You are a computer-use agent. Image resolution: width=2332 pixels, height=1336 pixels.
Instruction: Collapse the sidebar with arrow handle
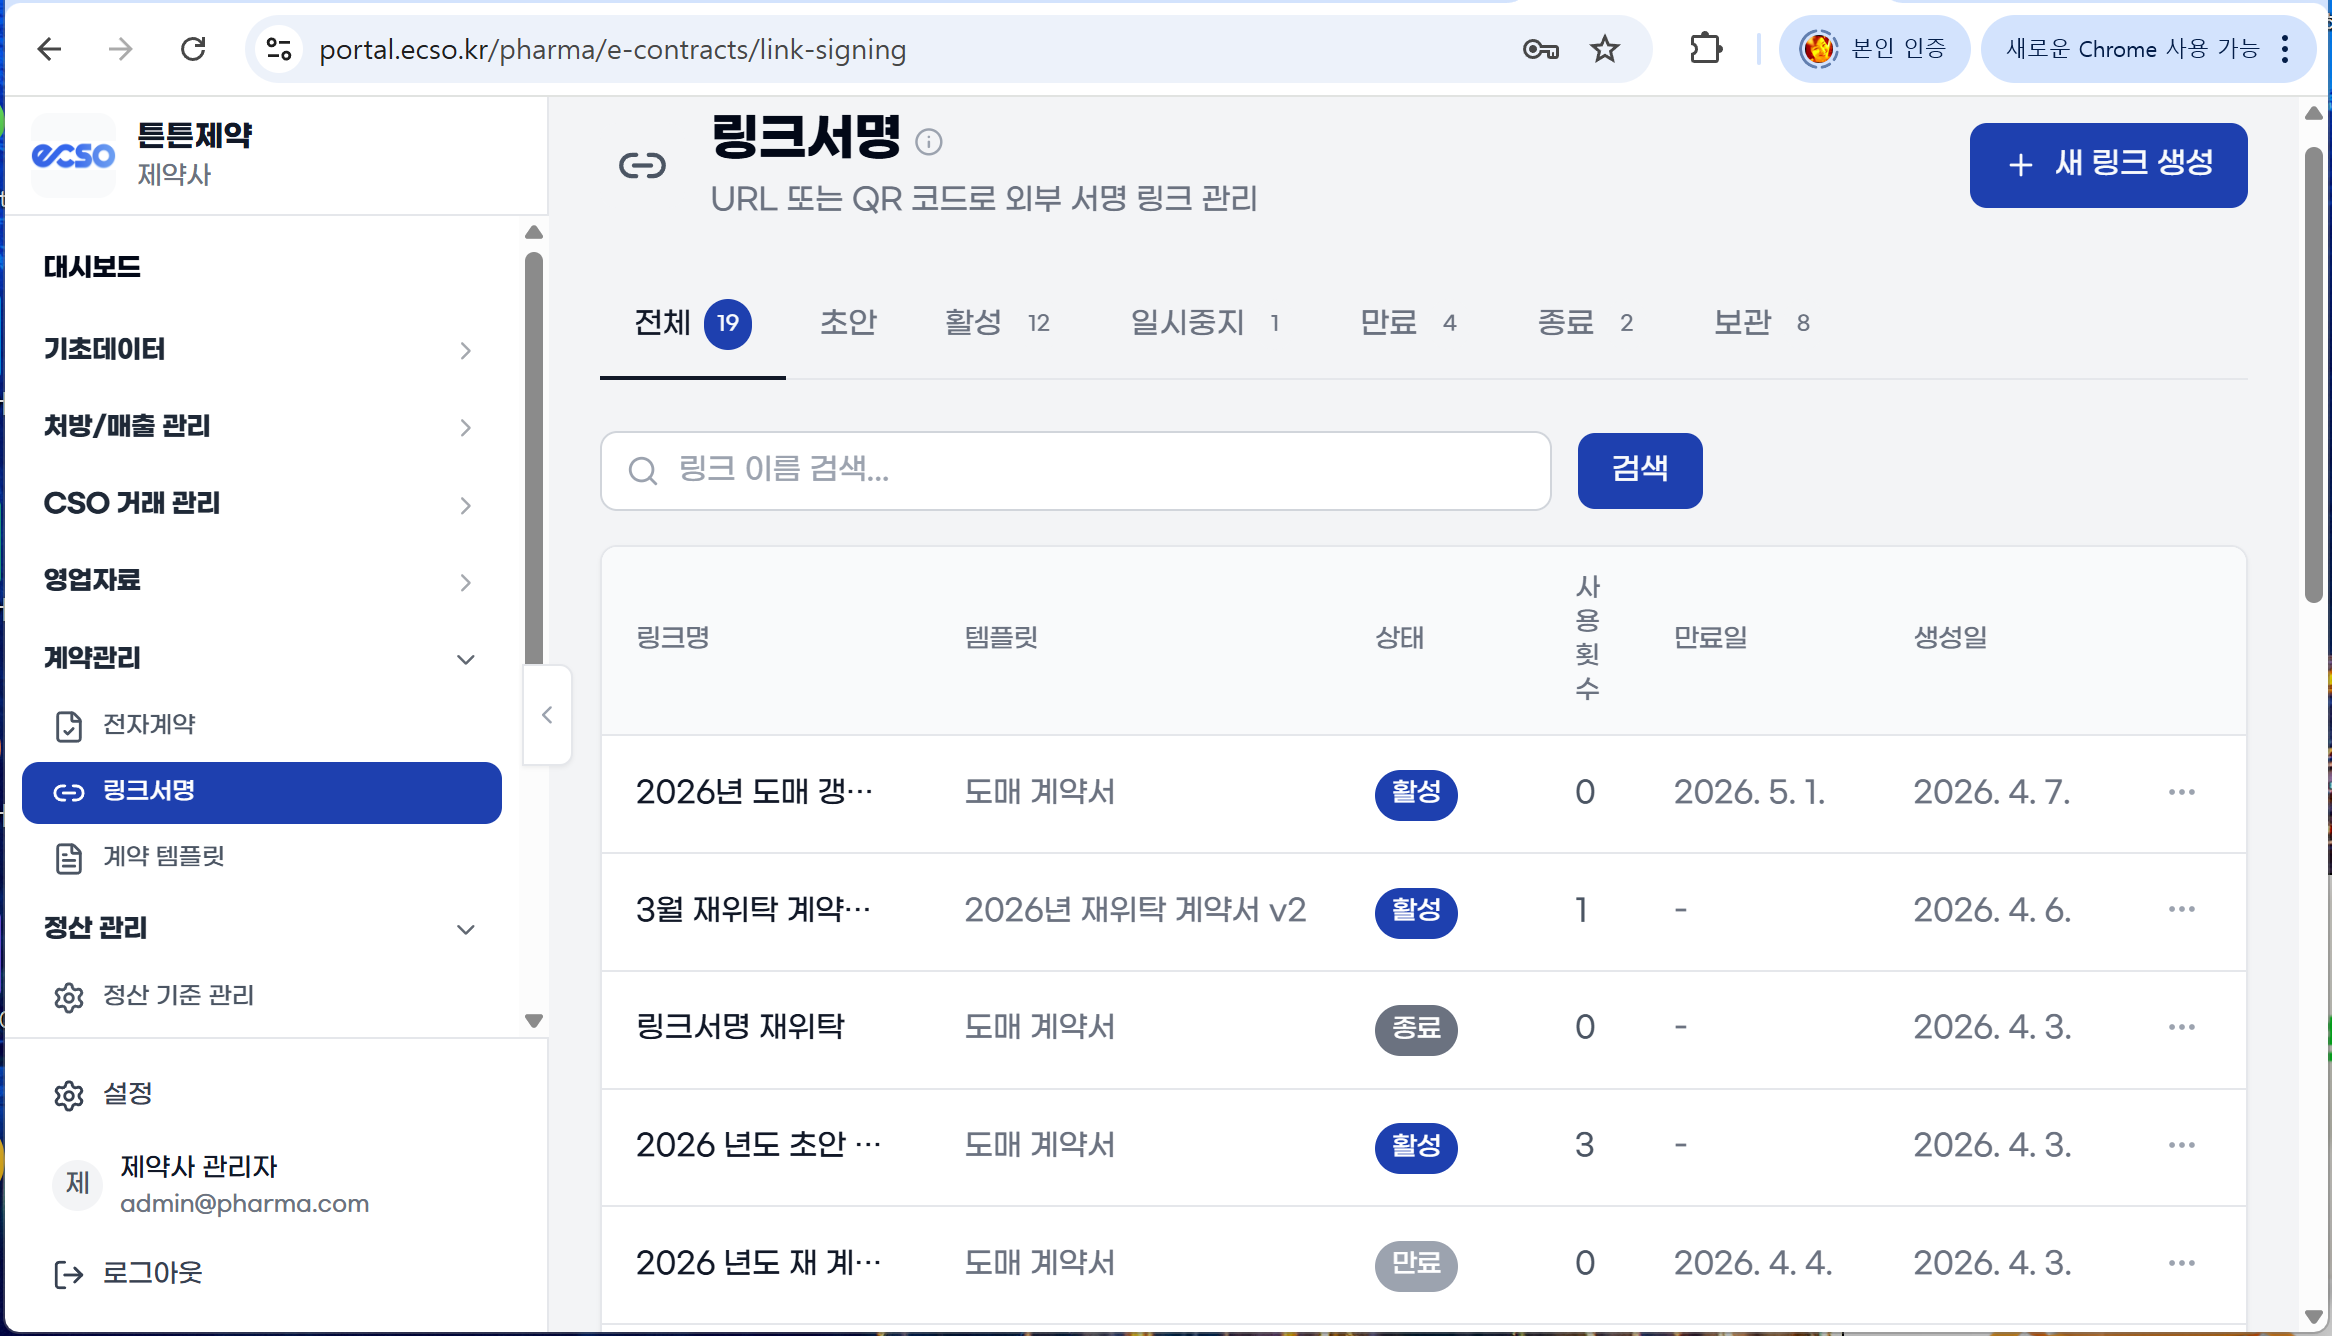point(547,715)
